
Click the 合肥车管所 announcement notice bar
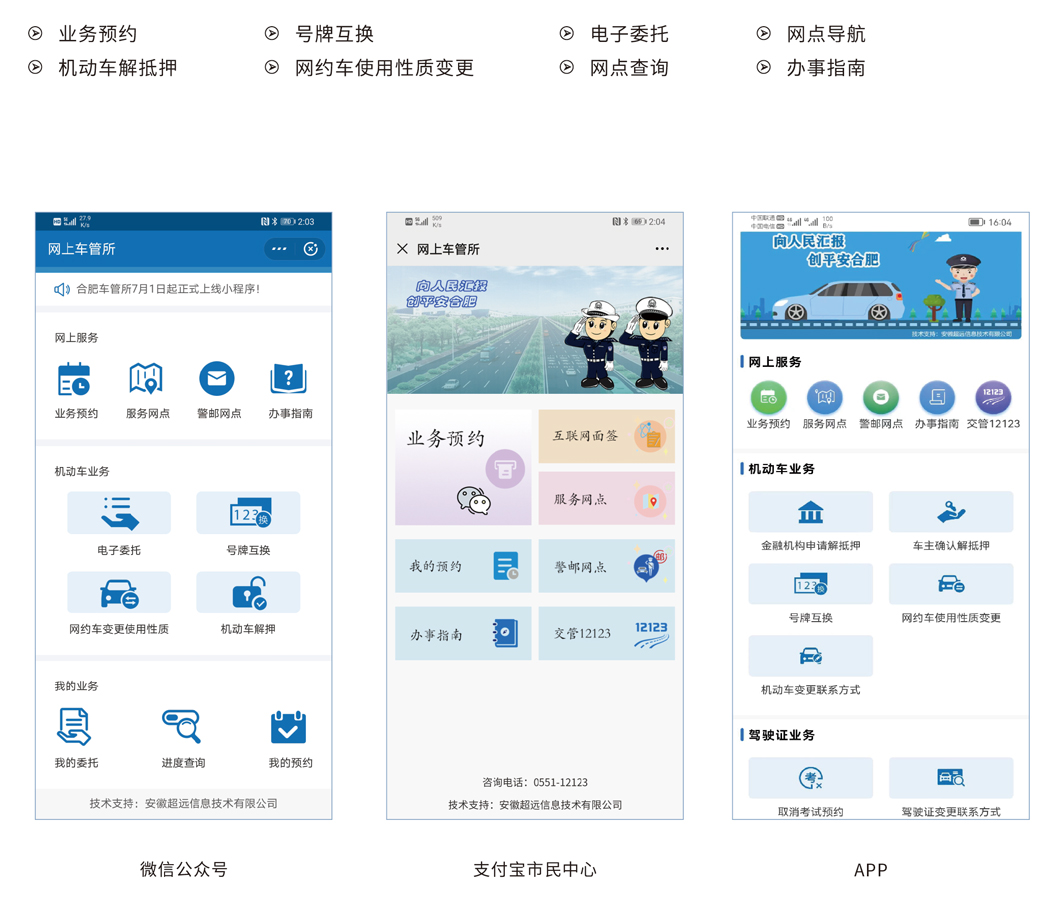[183, 289]
